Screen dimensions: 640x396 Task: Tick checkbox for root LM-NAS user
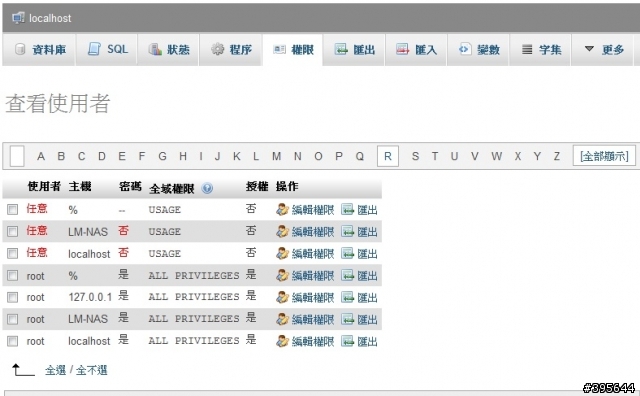pos(13,319)
